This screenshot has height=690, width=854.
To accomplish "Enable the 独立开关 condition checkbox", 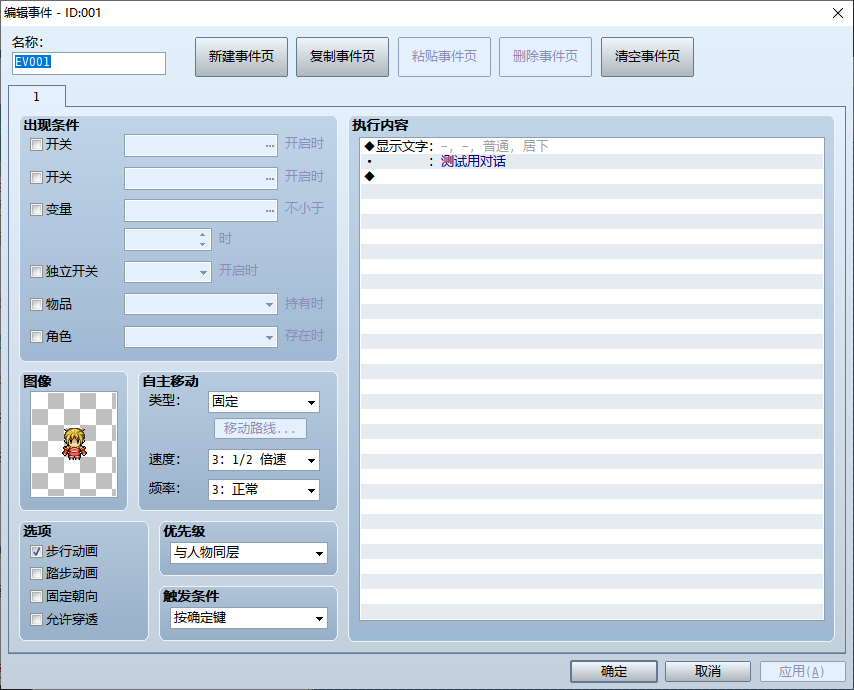I will coord(36,271).
